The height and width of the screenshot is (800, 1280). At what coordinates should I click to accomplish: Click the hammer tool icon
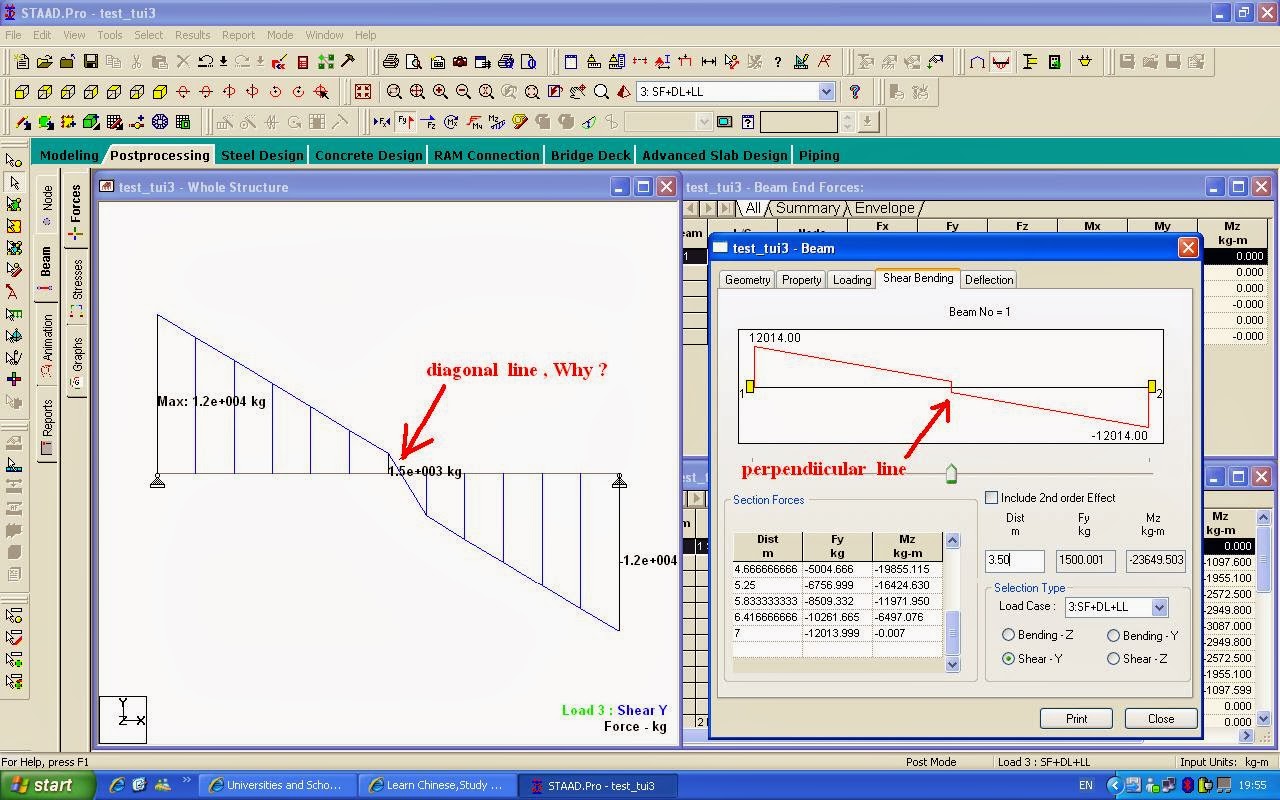[x=348, y=62]
